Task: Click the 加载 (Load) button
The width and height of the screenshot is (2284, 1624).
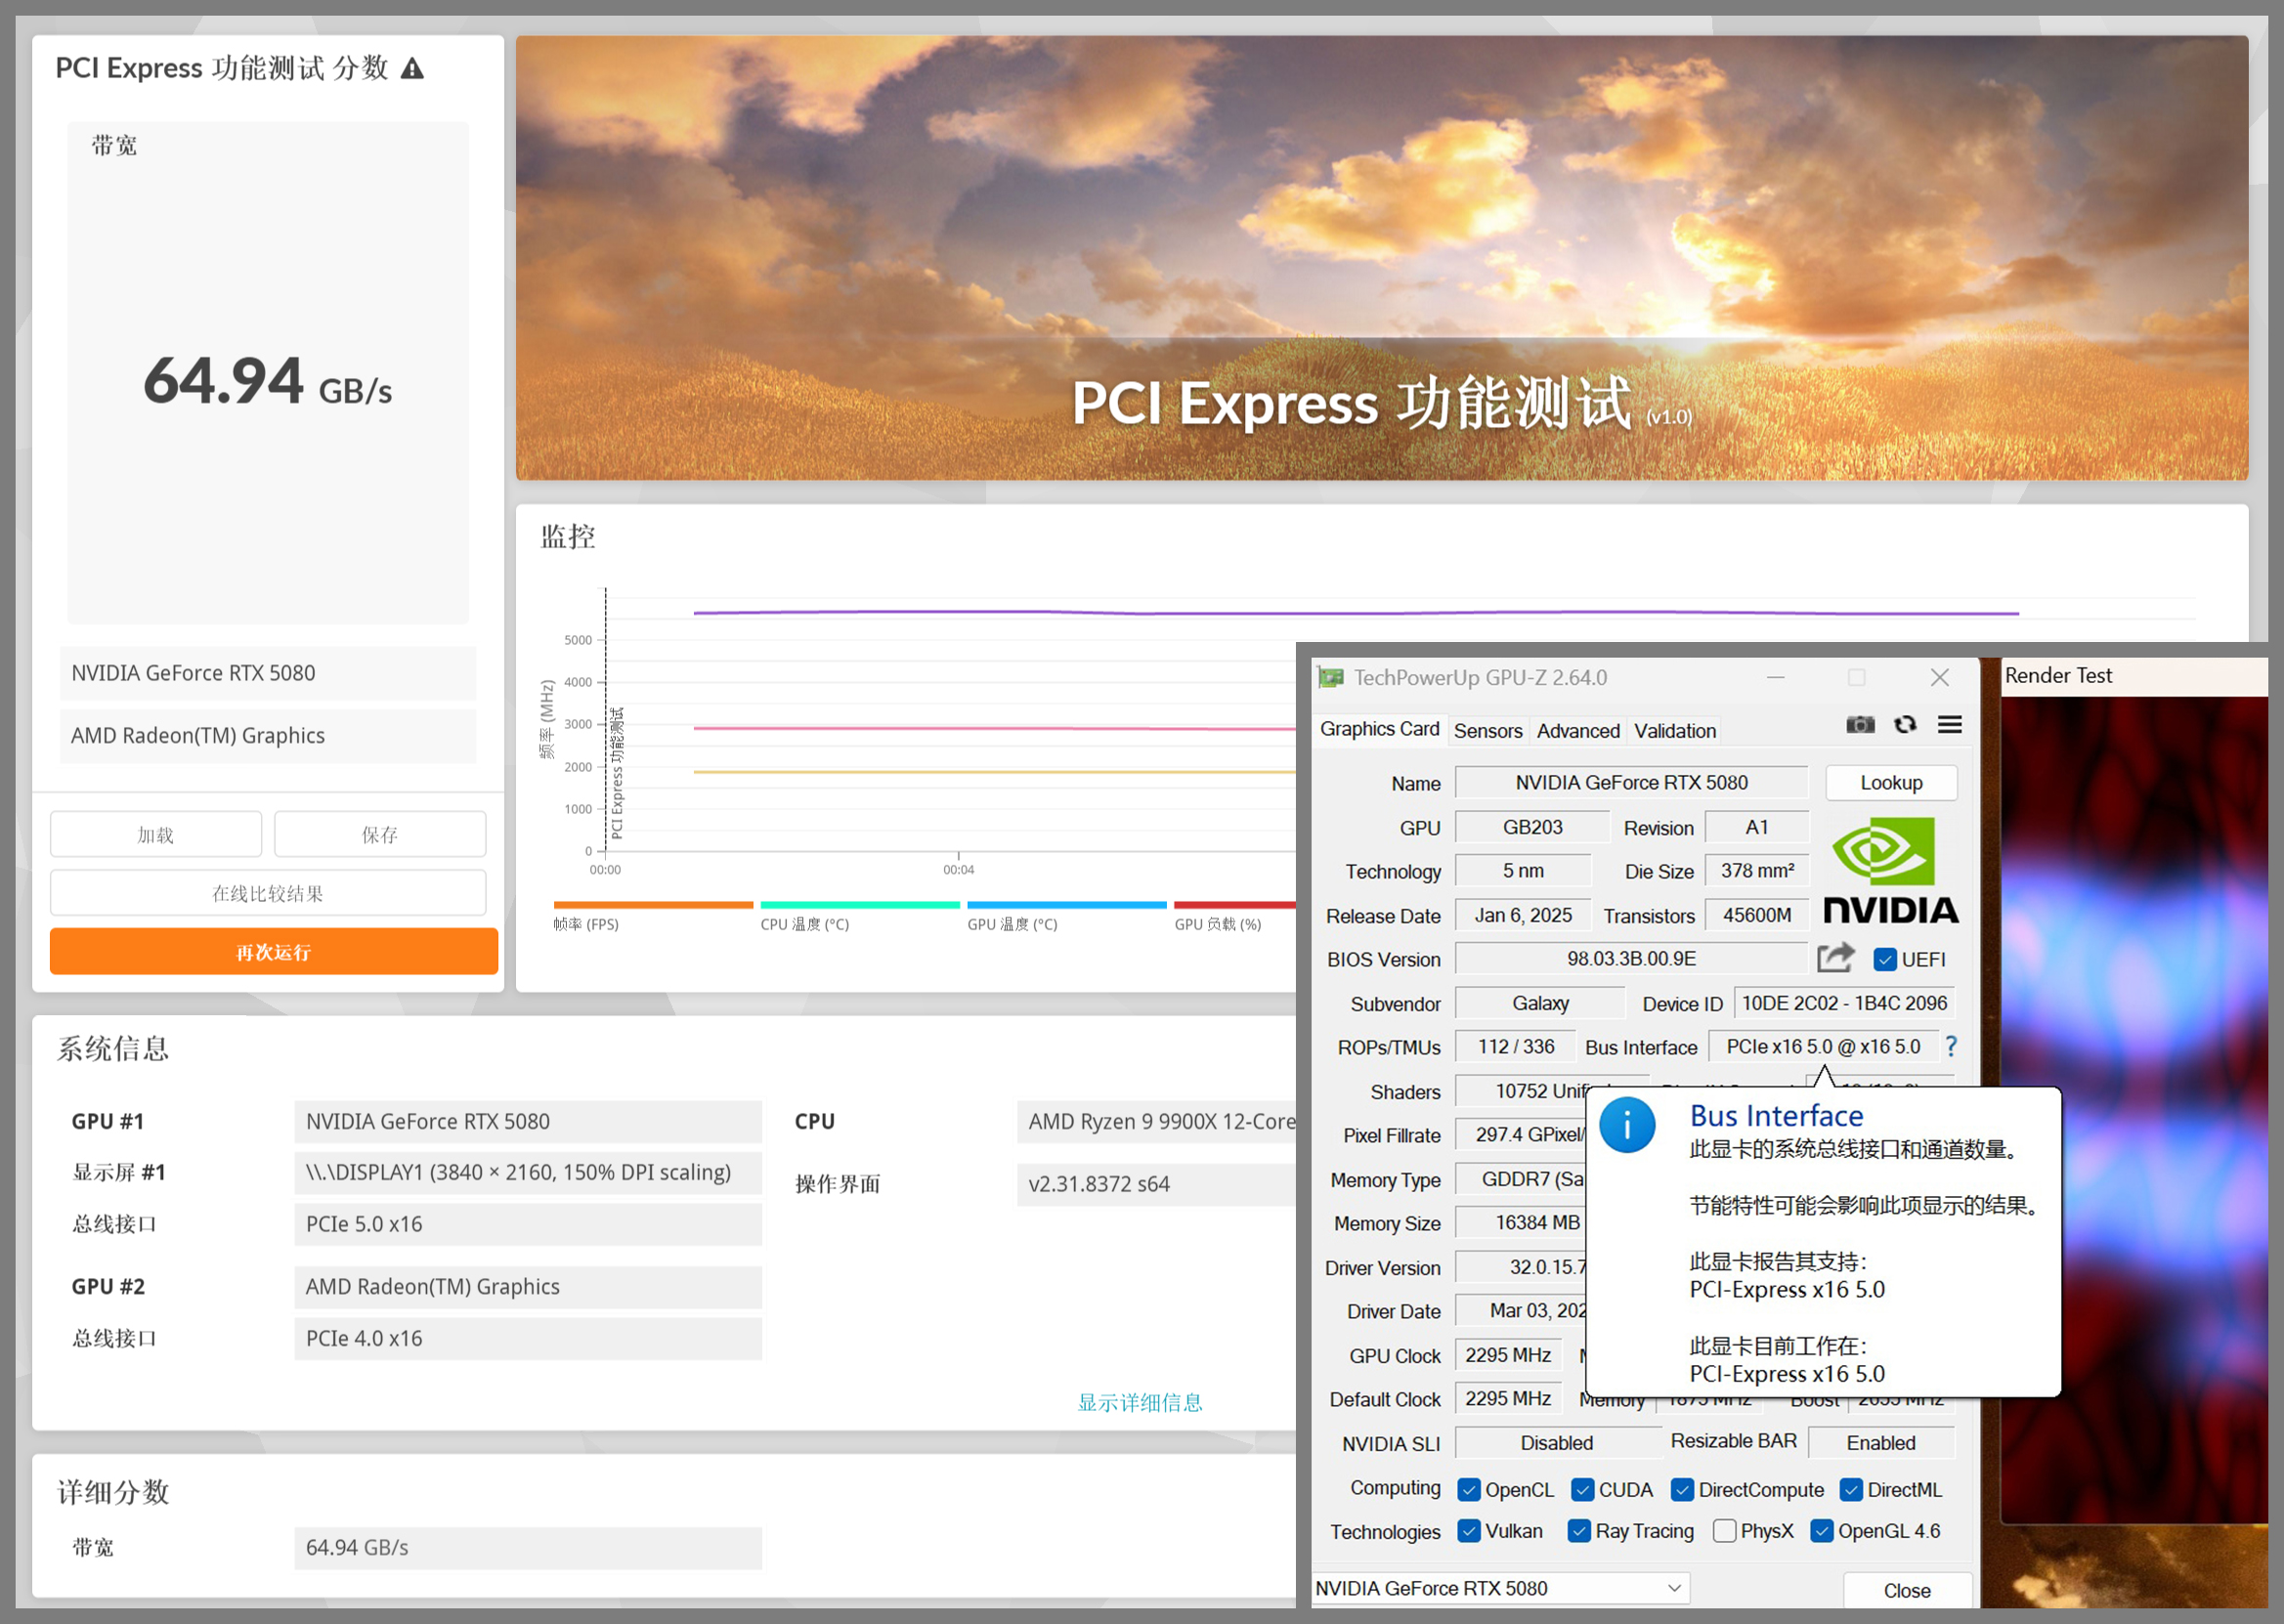Action: point(156,834)
